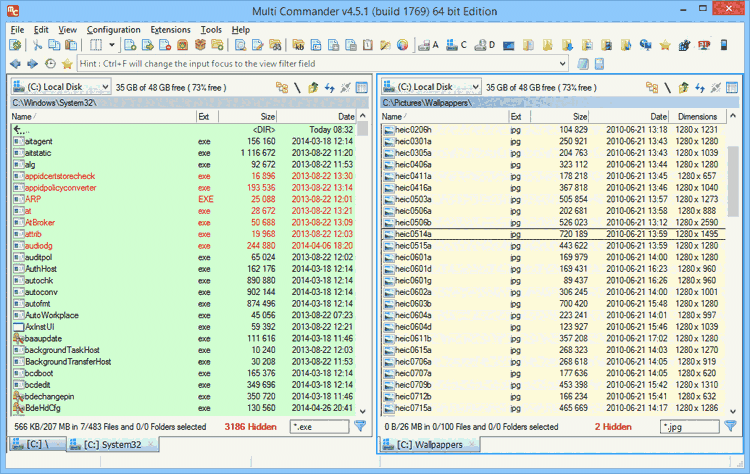The height and width of the screenshot is (474, 750).
Task: Select appidcertstorecheck file in left panel
Action: (185, 176)
